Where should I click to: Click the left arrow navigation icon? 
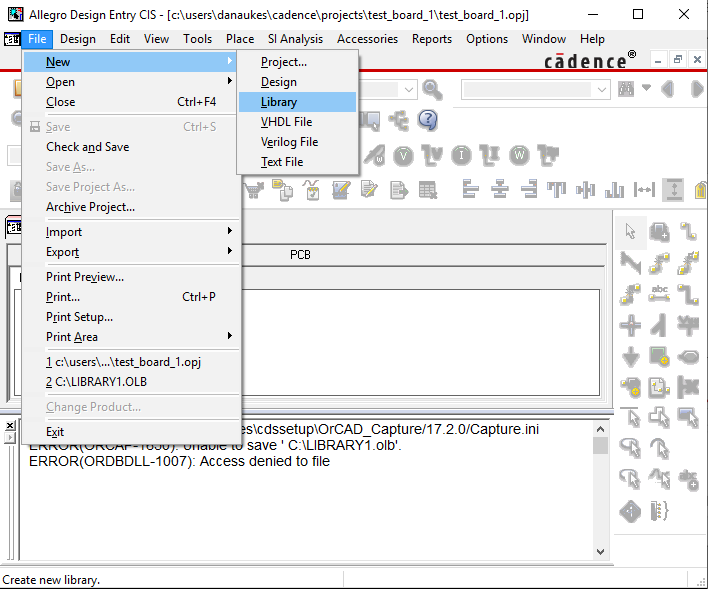[x=667, y=89]
